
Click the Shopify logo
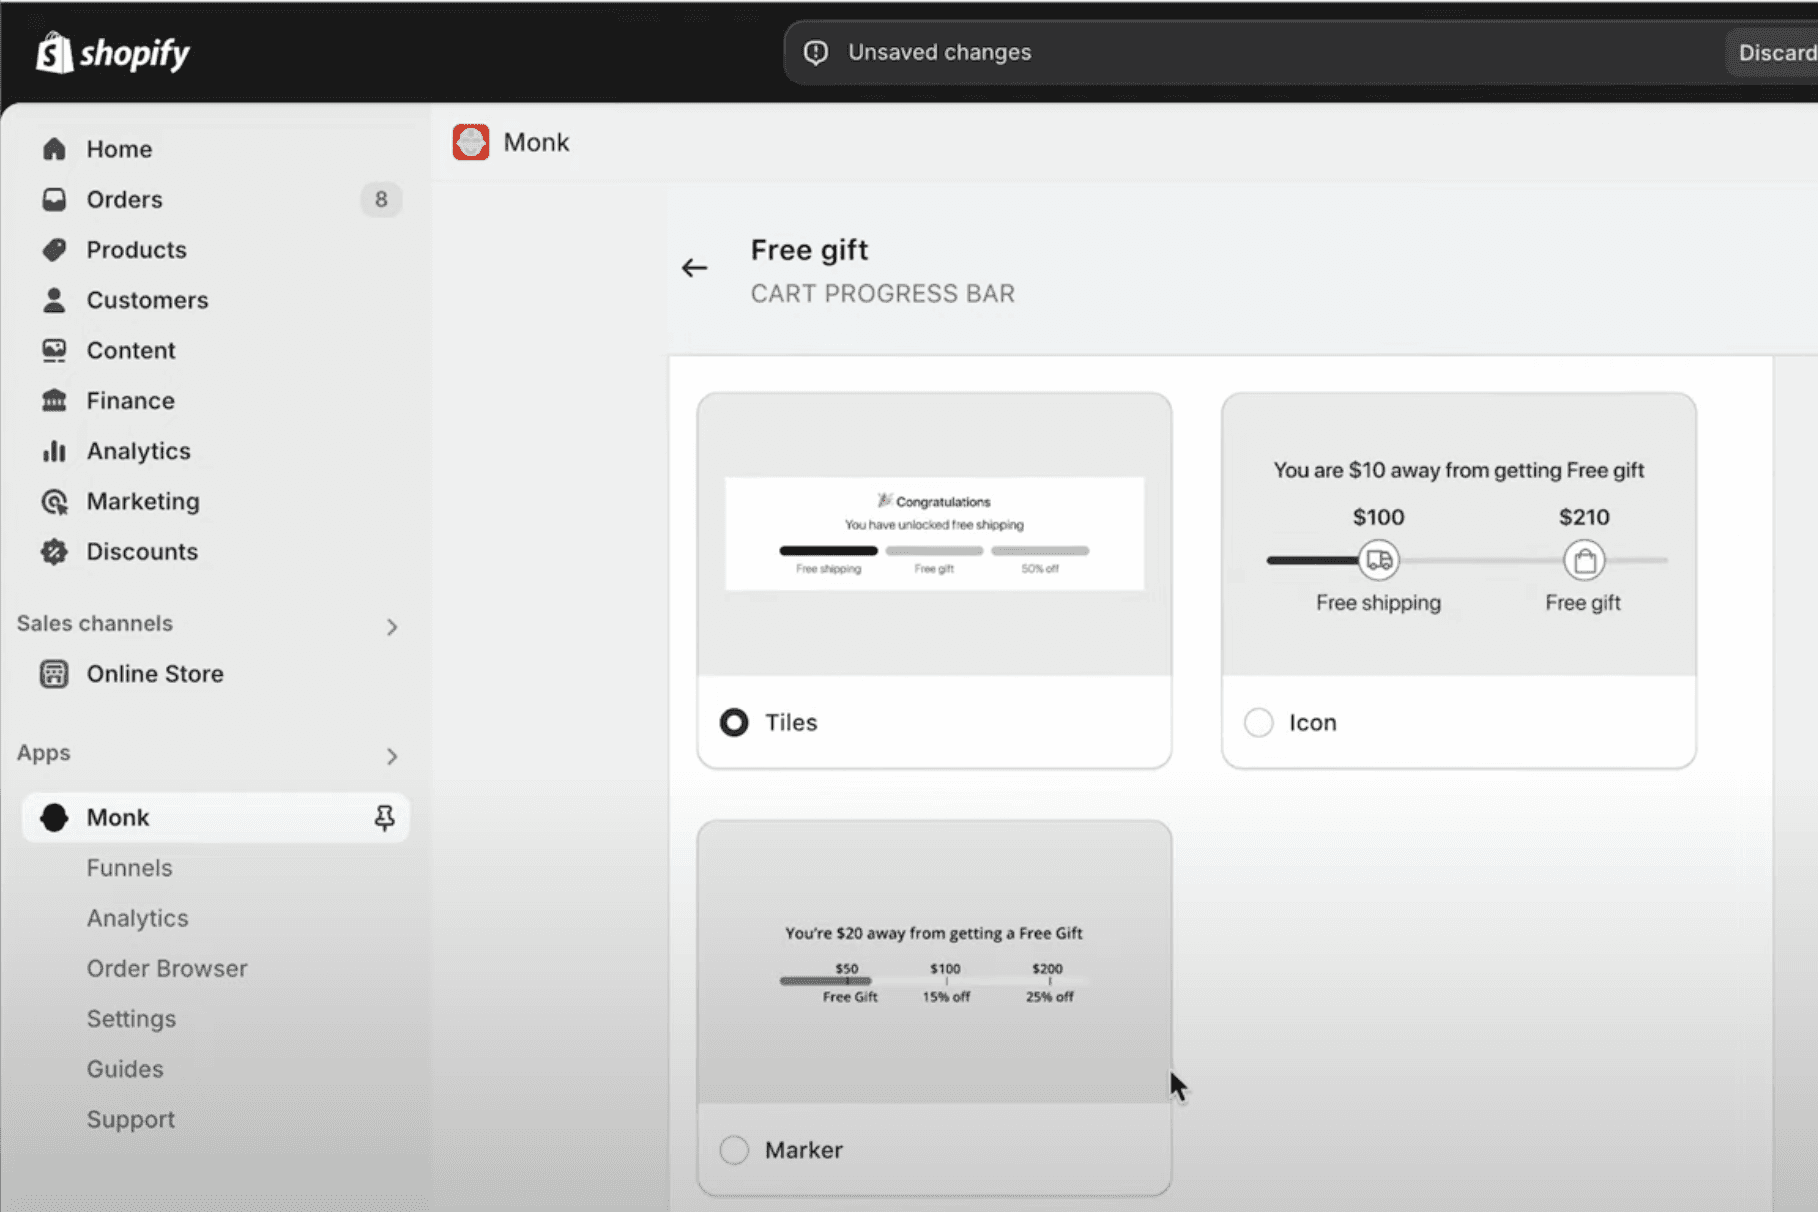113,52
